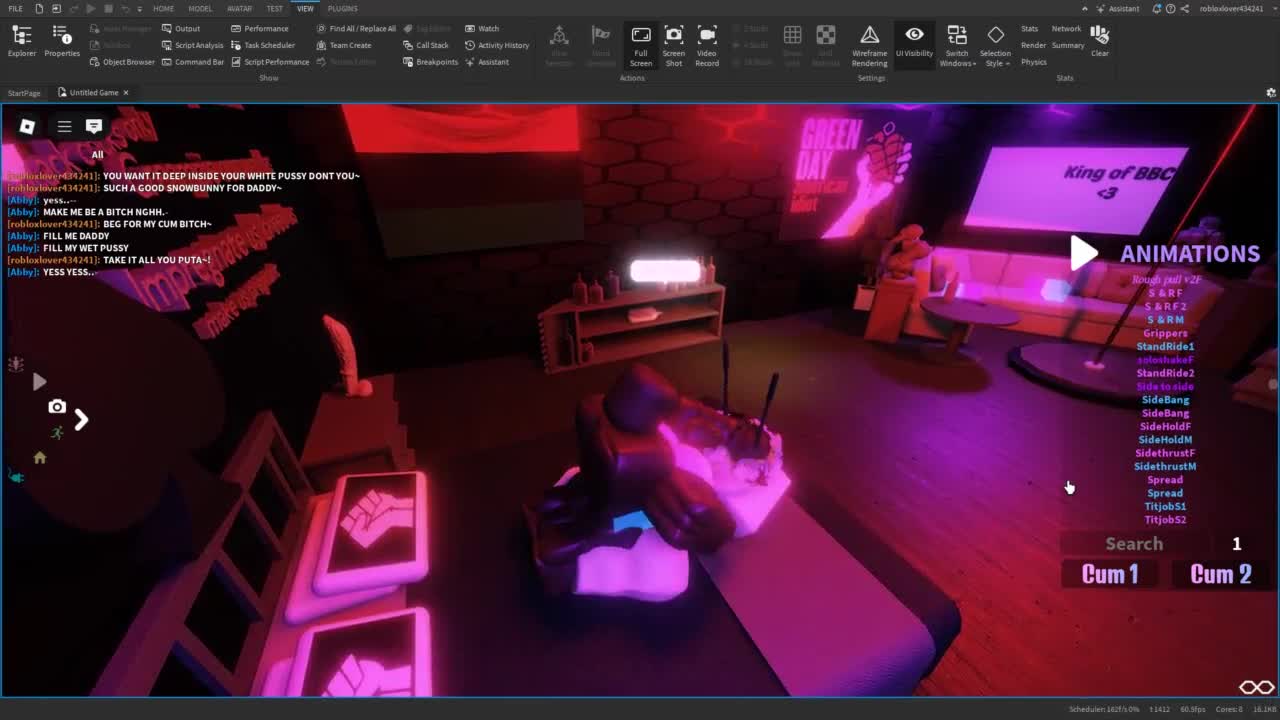The image size is (1280, 720).
Task: Click the Breakpoints button
Action: click(431, 62)
